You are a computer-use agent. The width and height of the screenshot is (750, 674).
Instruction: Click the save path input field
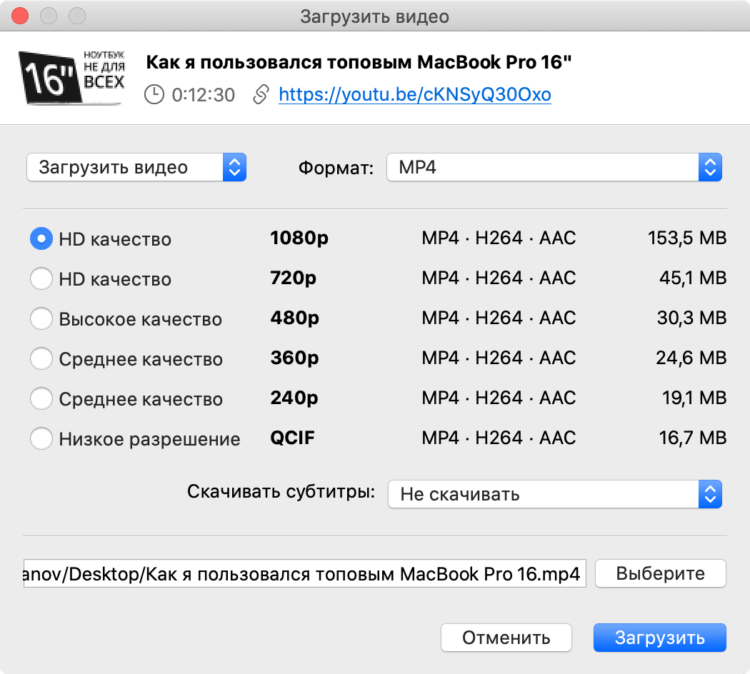pyautogui.click(x=305, y=574)
